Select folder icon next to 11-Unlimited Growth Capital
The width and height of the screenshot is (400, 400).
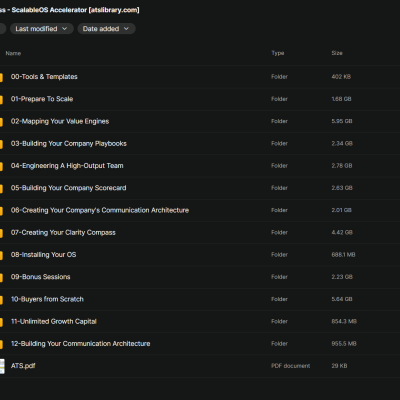(1, 322)
